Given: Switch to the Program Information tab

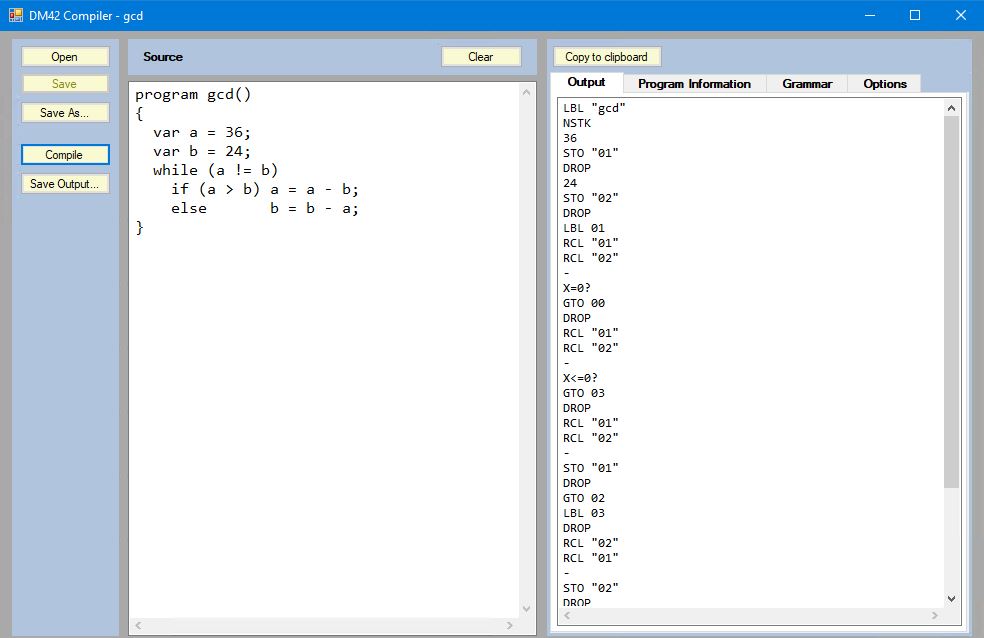Looking at the screenshot, I should click(x=694, y=84).
